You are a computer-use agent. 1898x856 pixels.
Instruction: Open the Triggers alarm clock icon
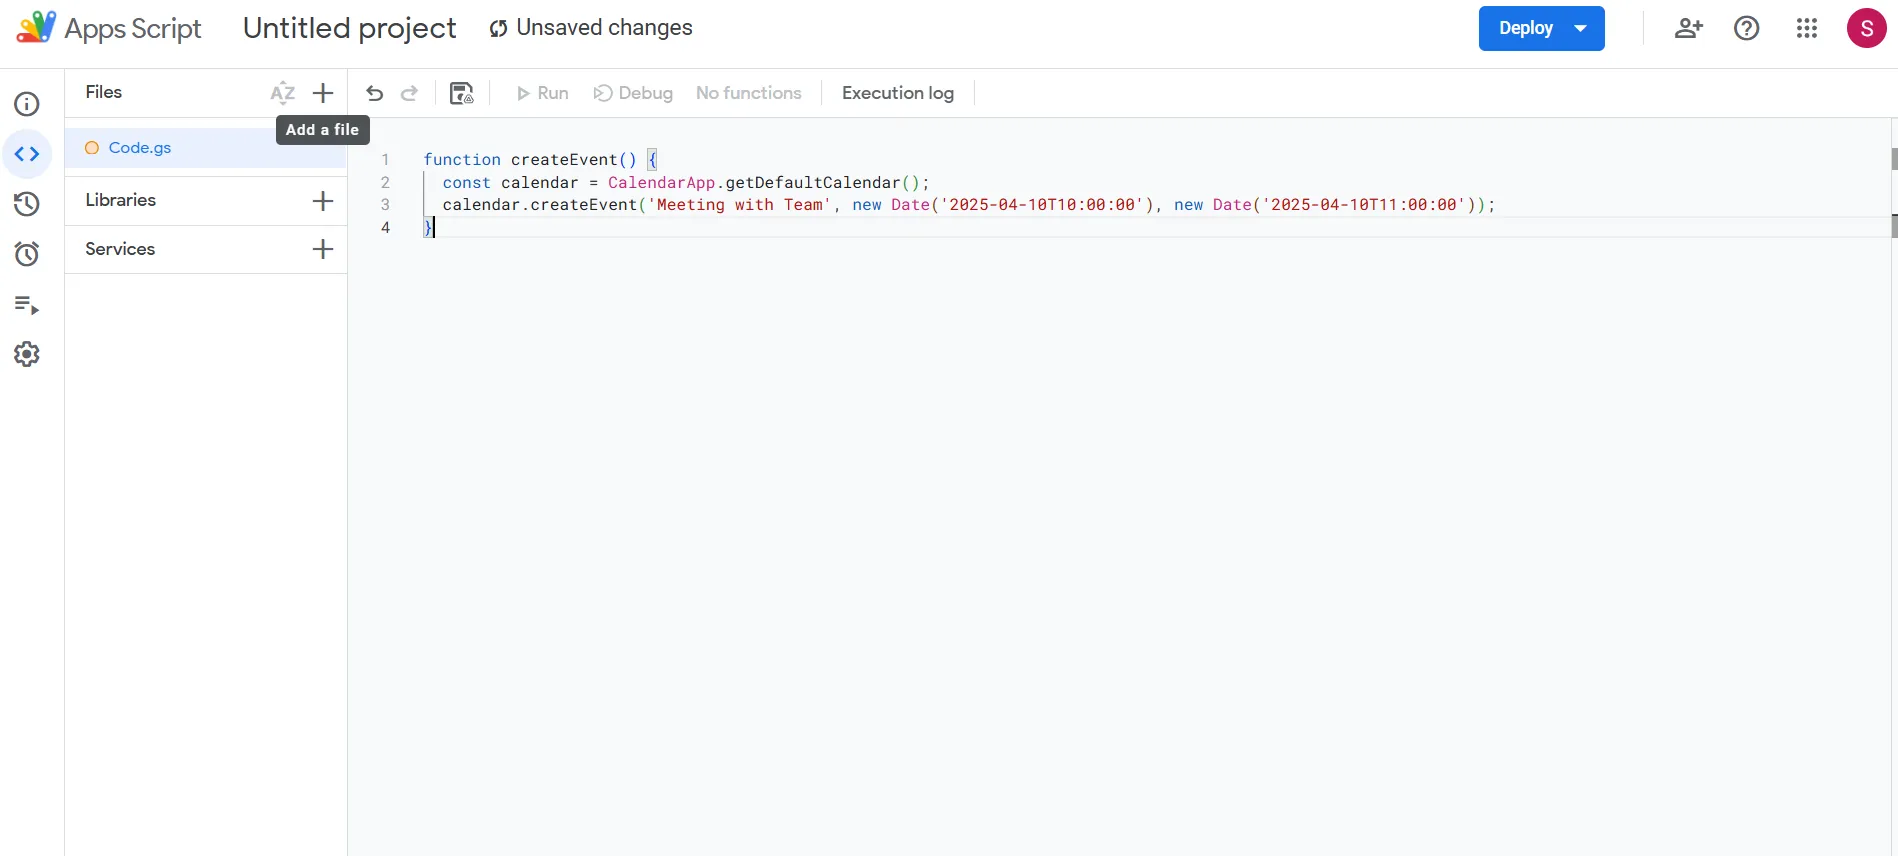[27, 254]
